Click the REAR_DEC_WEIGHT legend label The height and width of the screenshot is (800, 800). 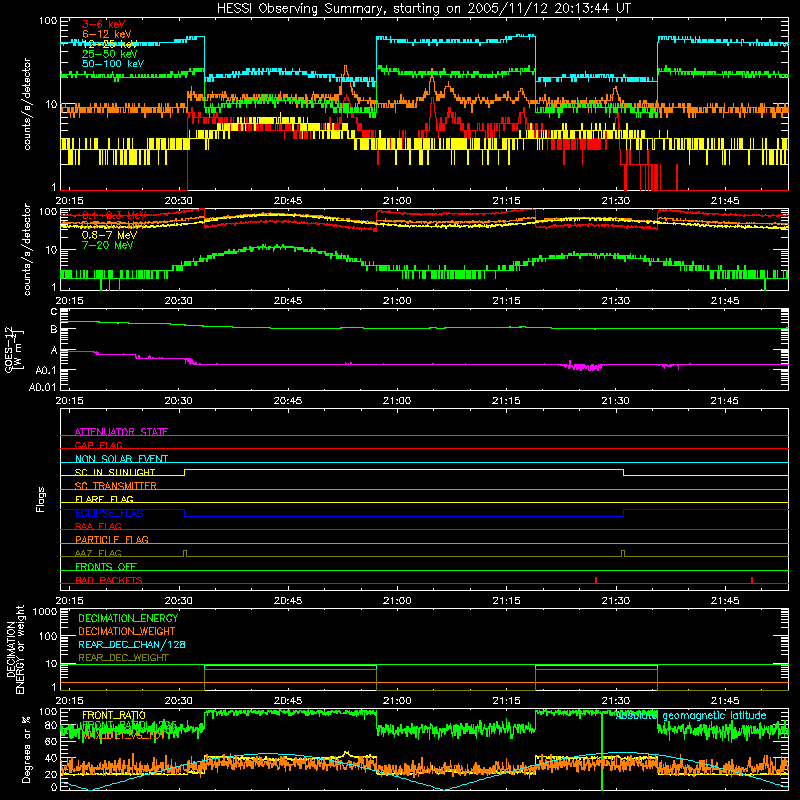(x=123, y=658)
